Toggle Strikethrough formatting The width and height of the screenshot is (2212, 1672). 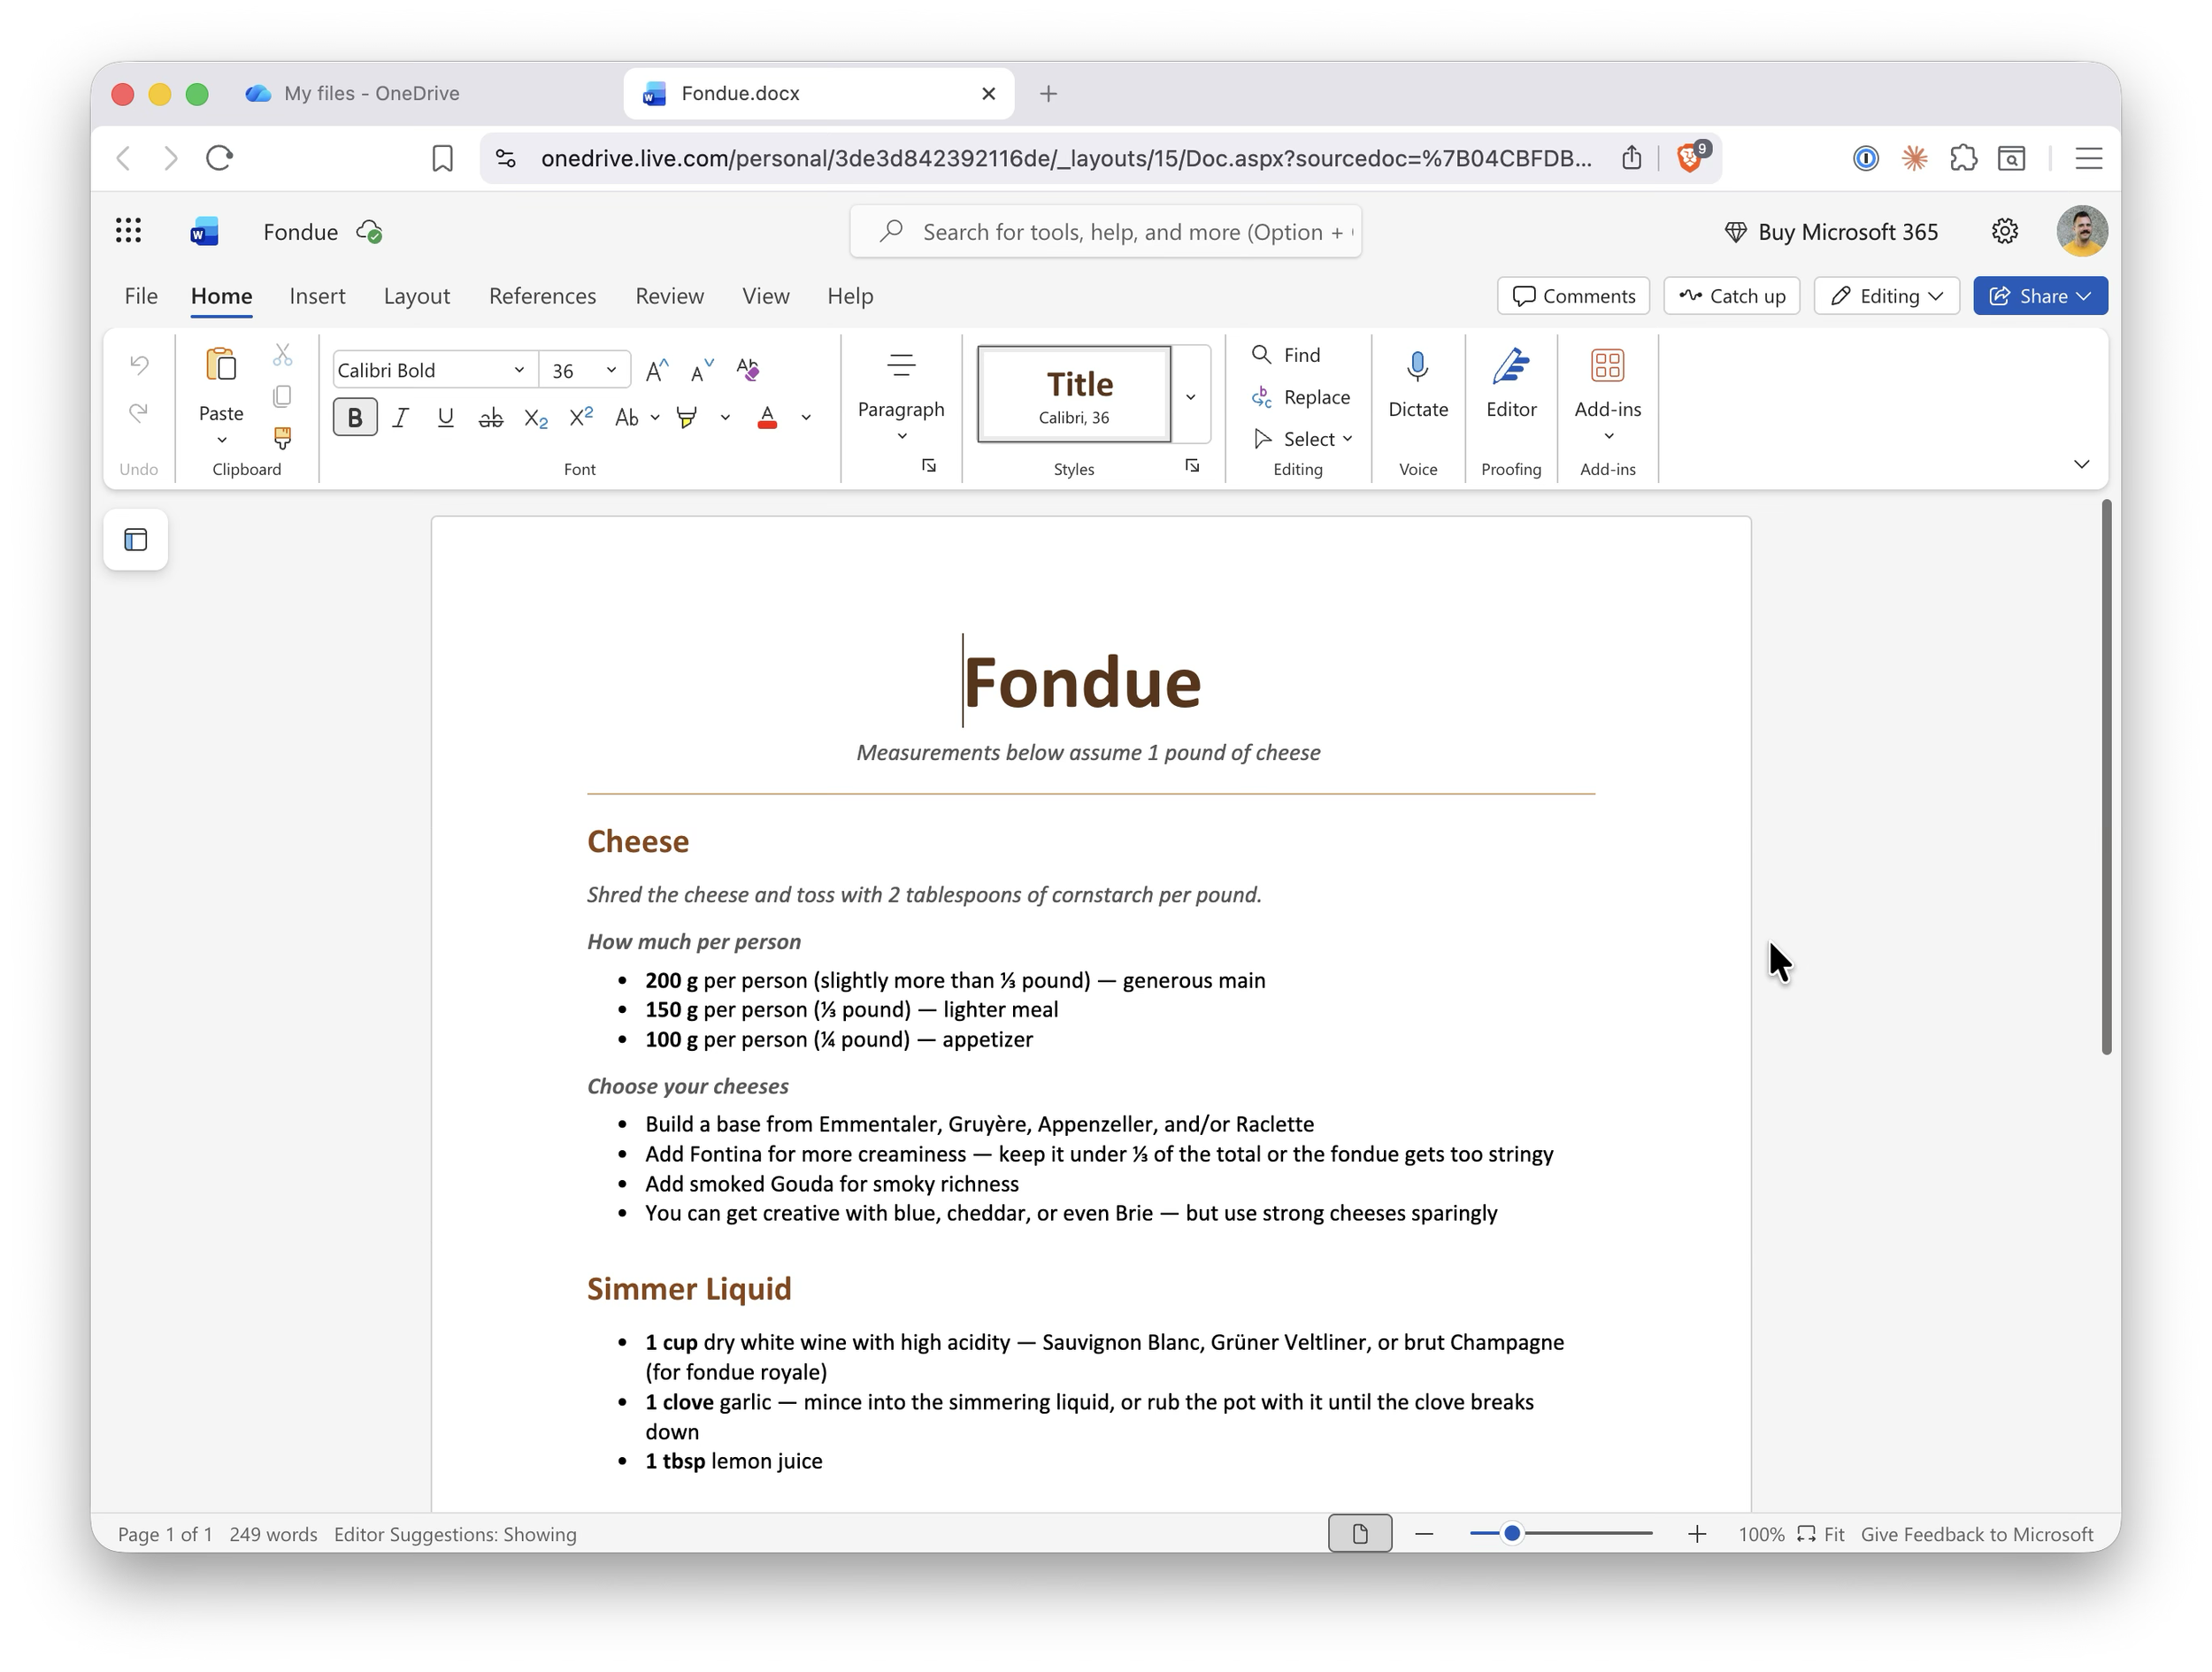[491, 418]
